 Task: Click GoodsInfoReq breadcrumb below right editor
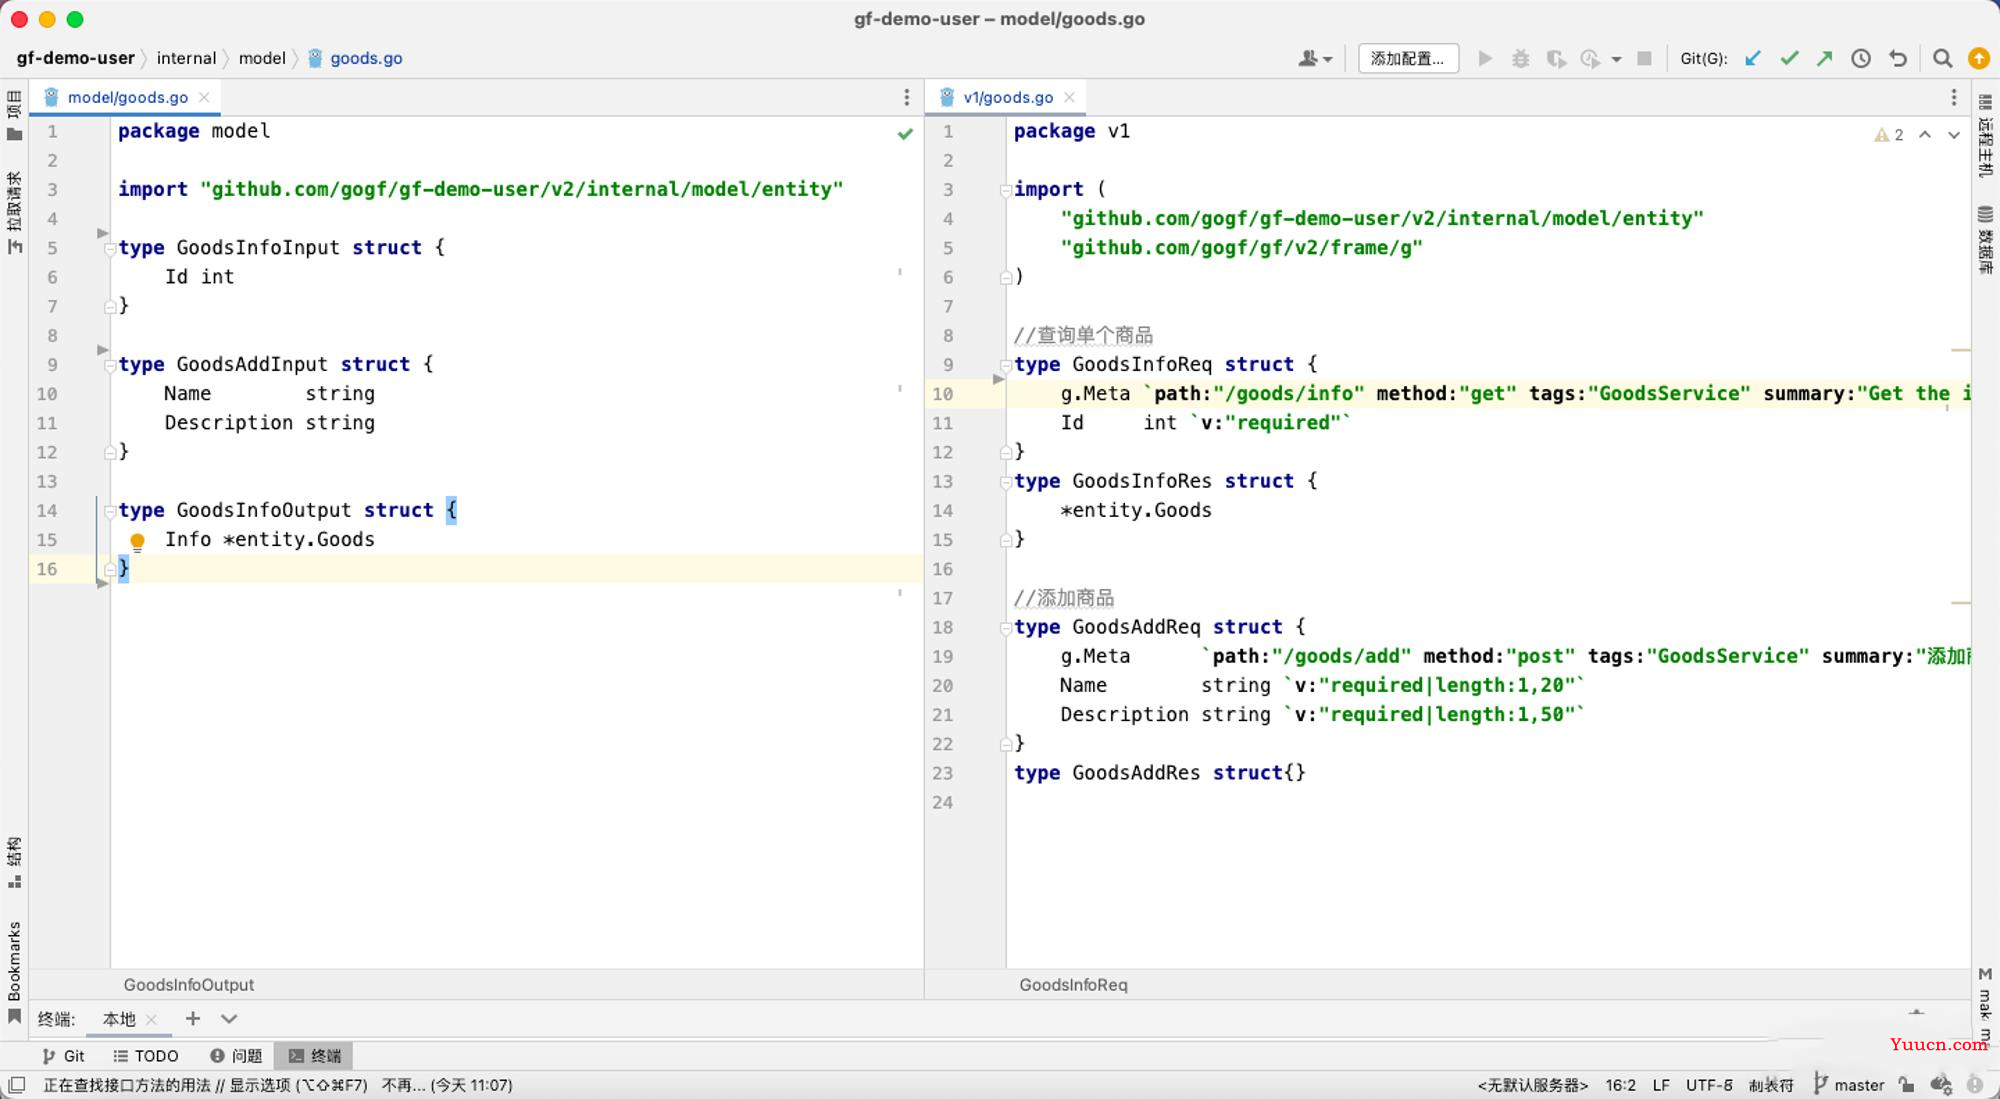(x=1073, y=985)
